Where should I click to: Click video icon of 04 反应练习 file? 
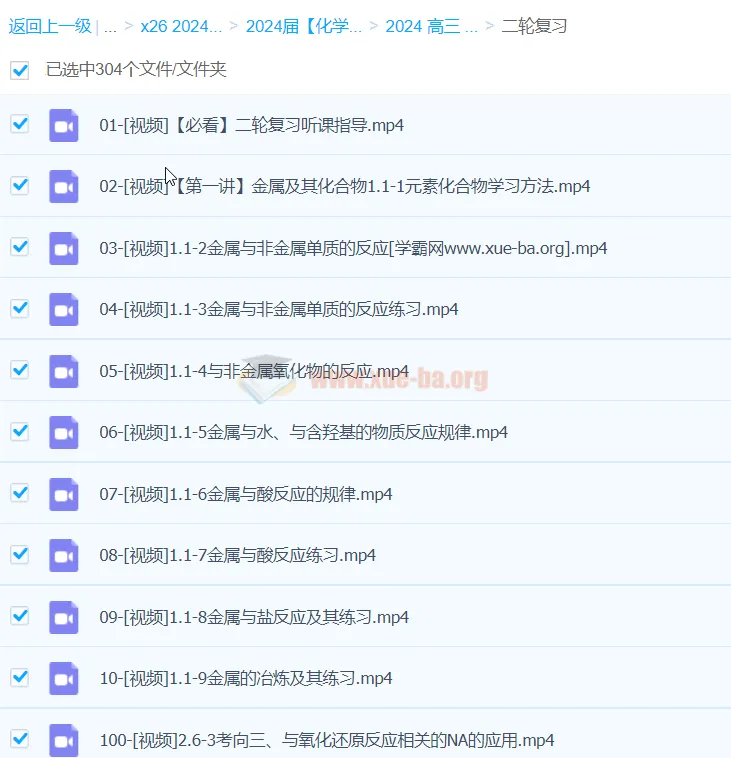(64, 309)
